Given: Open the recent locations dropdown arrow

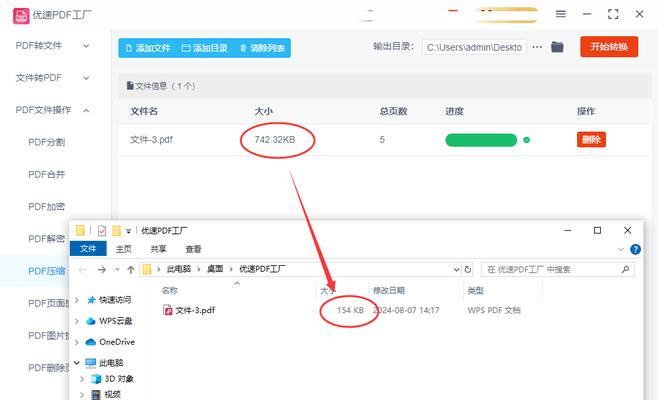Looking at the screenshot, I should point(117,269).
